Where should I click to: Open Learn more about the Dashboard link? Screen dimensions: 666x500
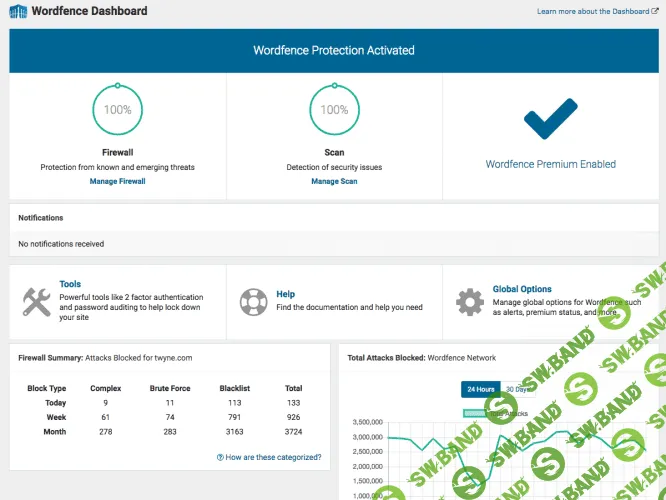(591, 12)
